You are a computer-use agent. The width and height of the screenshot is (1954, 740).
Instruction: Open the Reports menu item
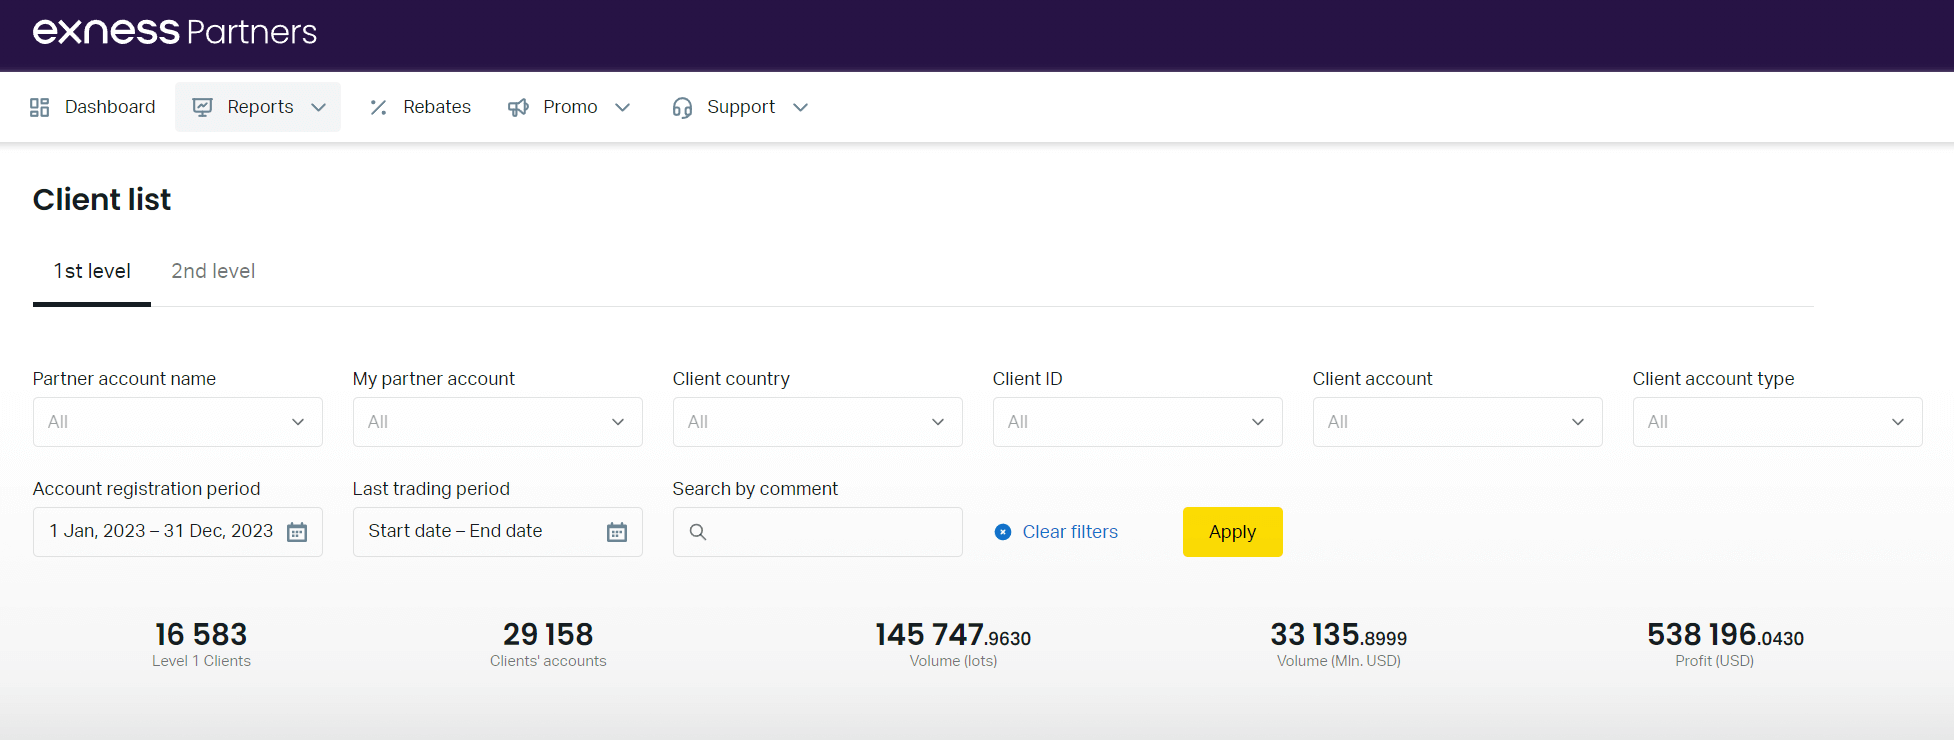tap(258, 107)
